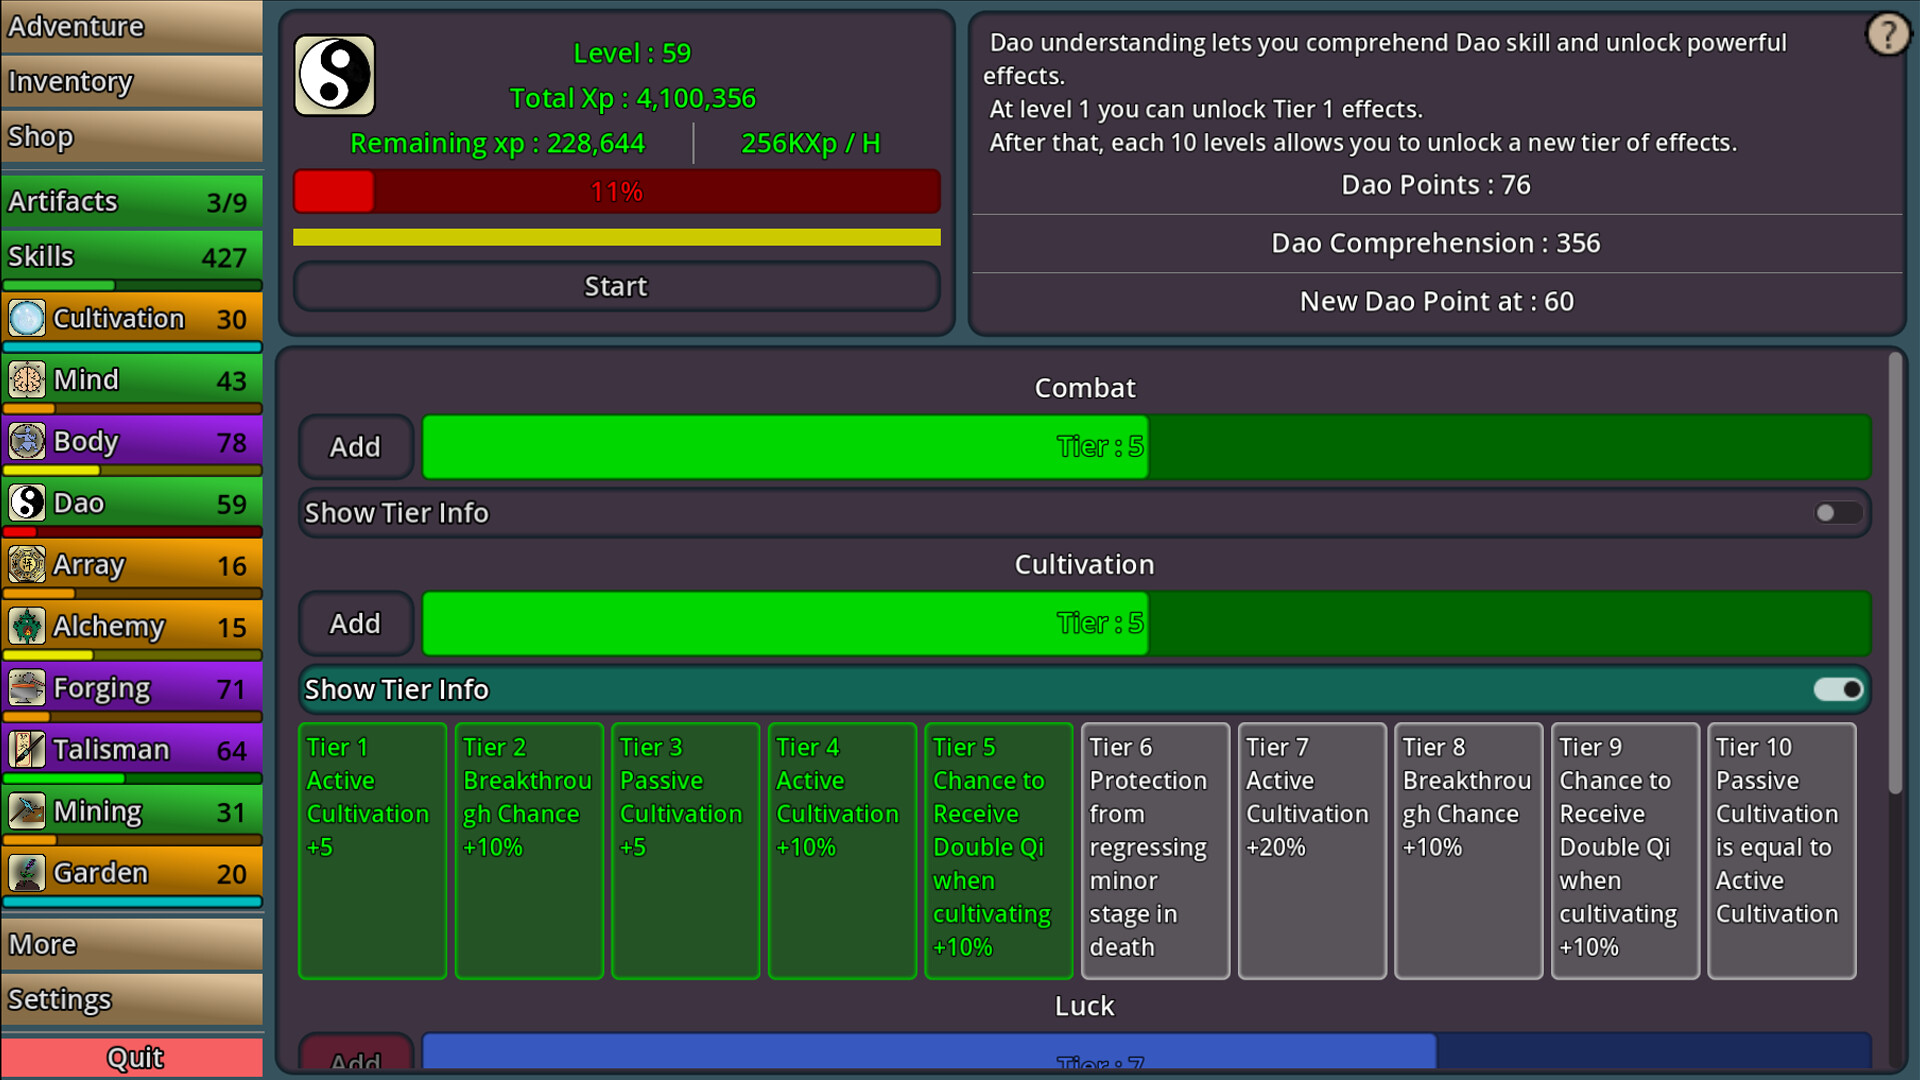The image size is (1920, 1080).
Task: Open Body via its sword icon
Action: coord(25,441)
